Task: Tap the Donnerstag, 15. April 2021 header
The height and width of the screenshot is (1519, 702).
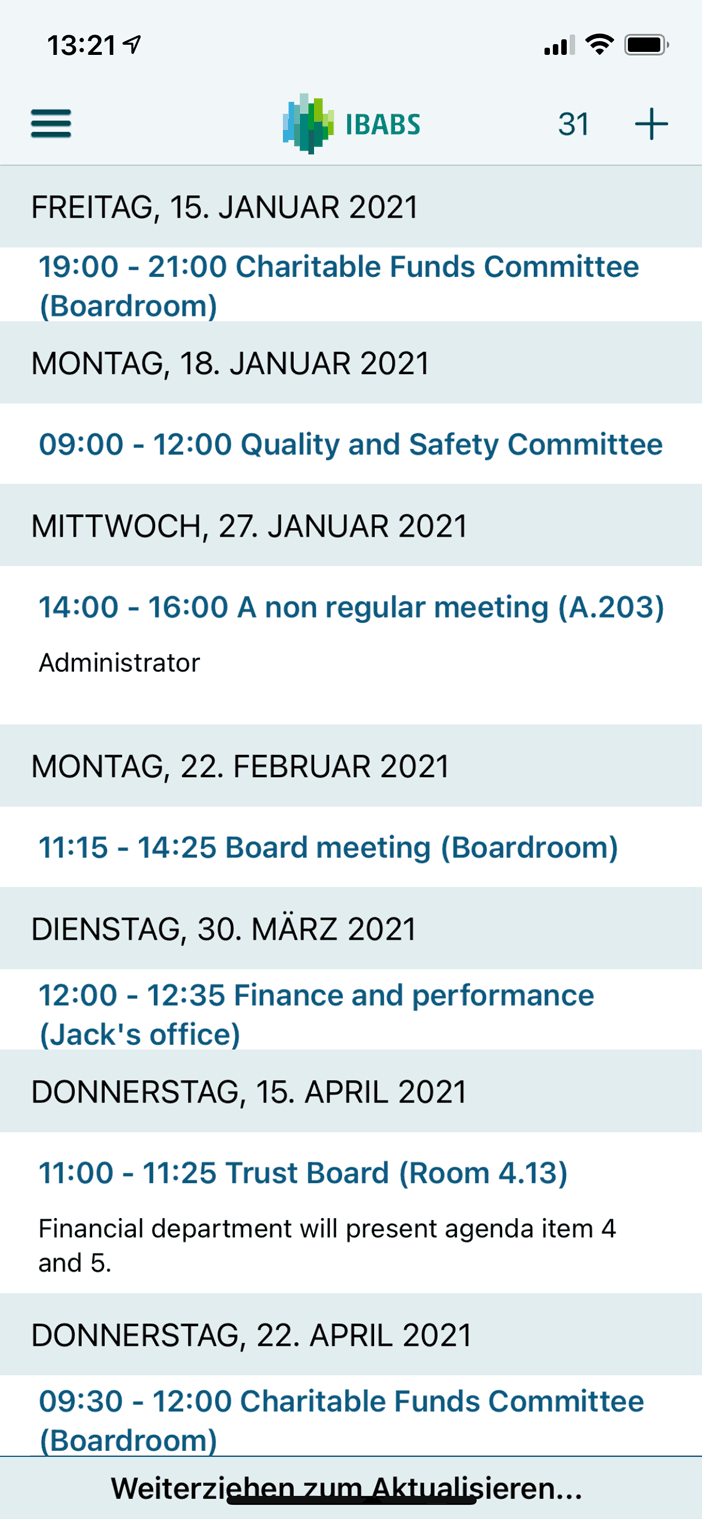Action: click(x=351, y=1091)
